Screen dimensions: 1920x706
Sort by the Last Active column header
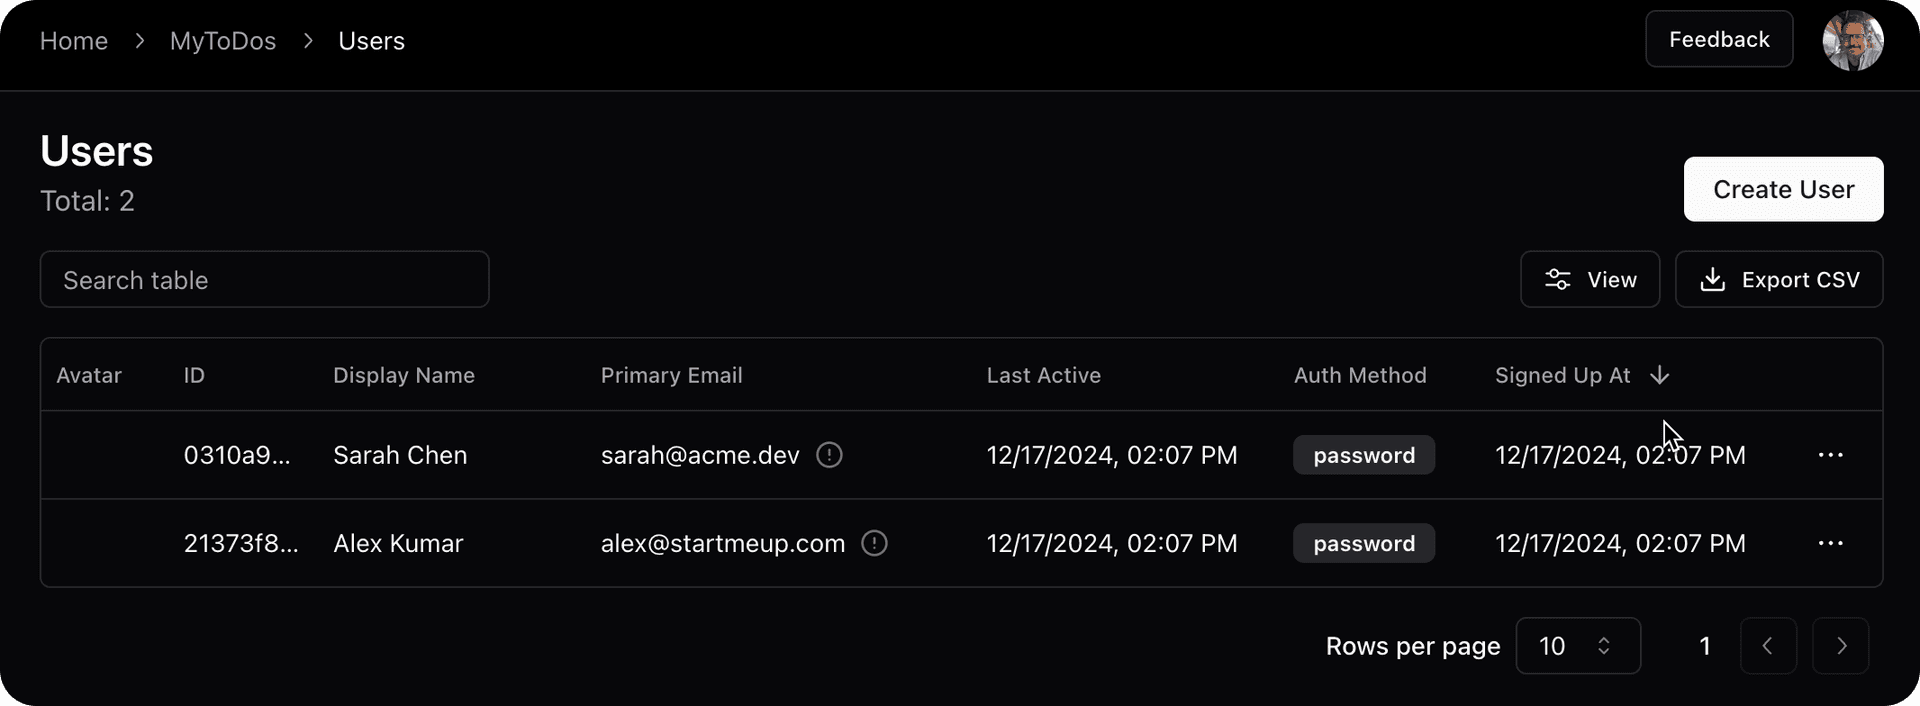1043,375
